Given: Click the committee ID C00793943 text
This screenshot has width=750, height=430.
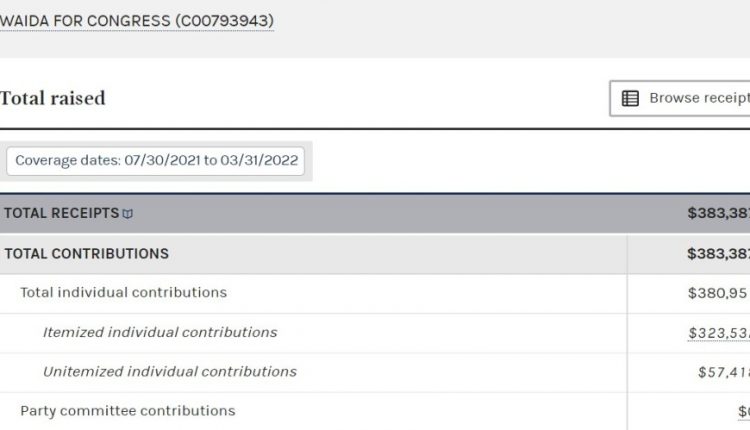Looking at the screenshot, I should click(x=225, y=21).
